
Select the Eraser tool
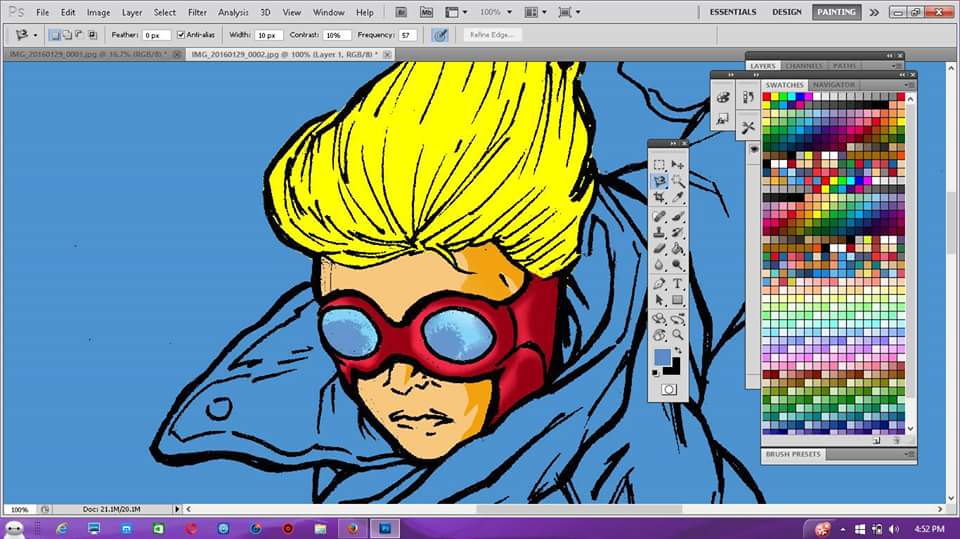pyautogui.click(x=659, y=248)
